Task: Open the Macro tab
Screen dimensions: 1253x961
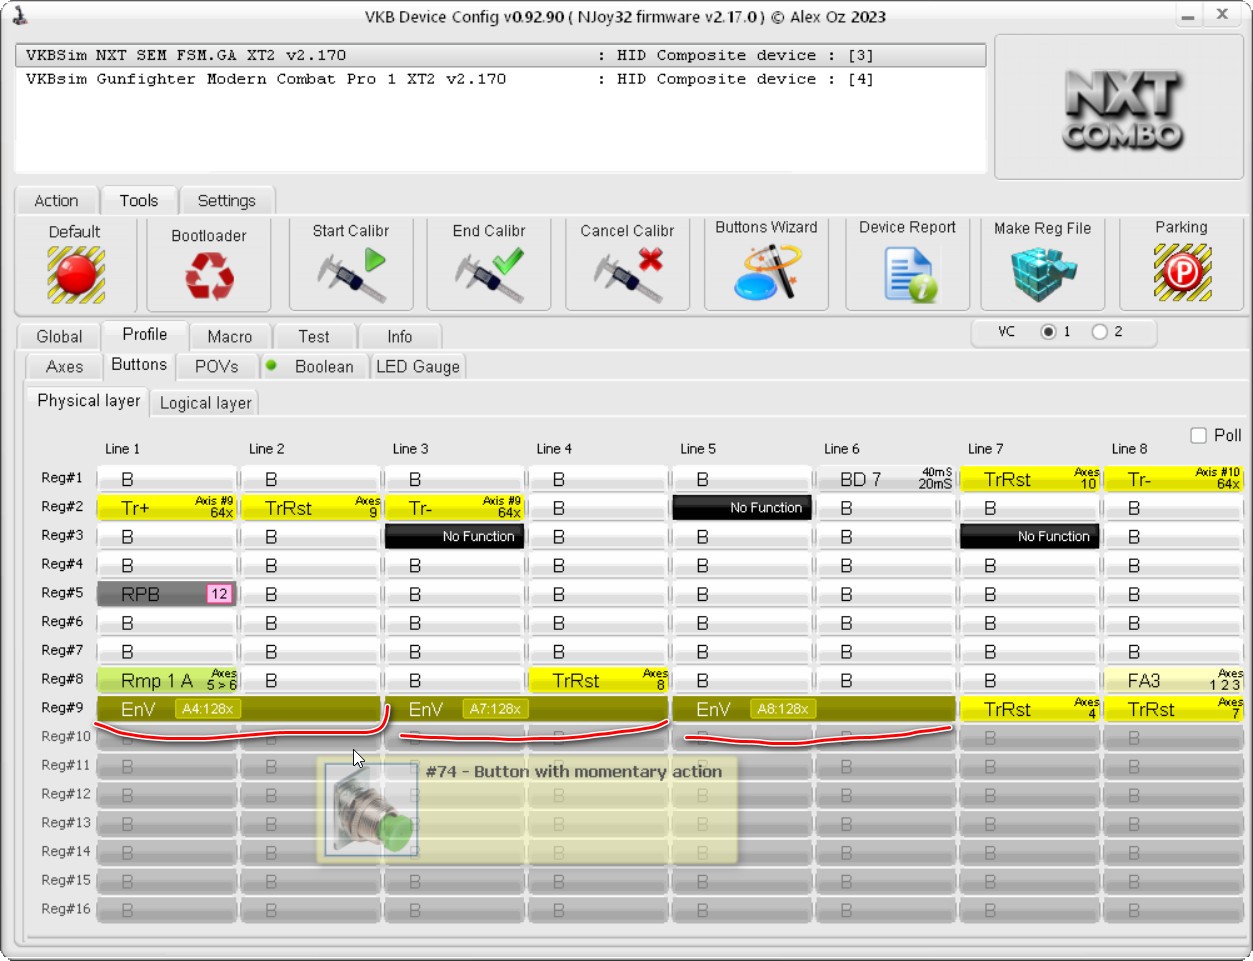Action: click(x=230, y=337)
